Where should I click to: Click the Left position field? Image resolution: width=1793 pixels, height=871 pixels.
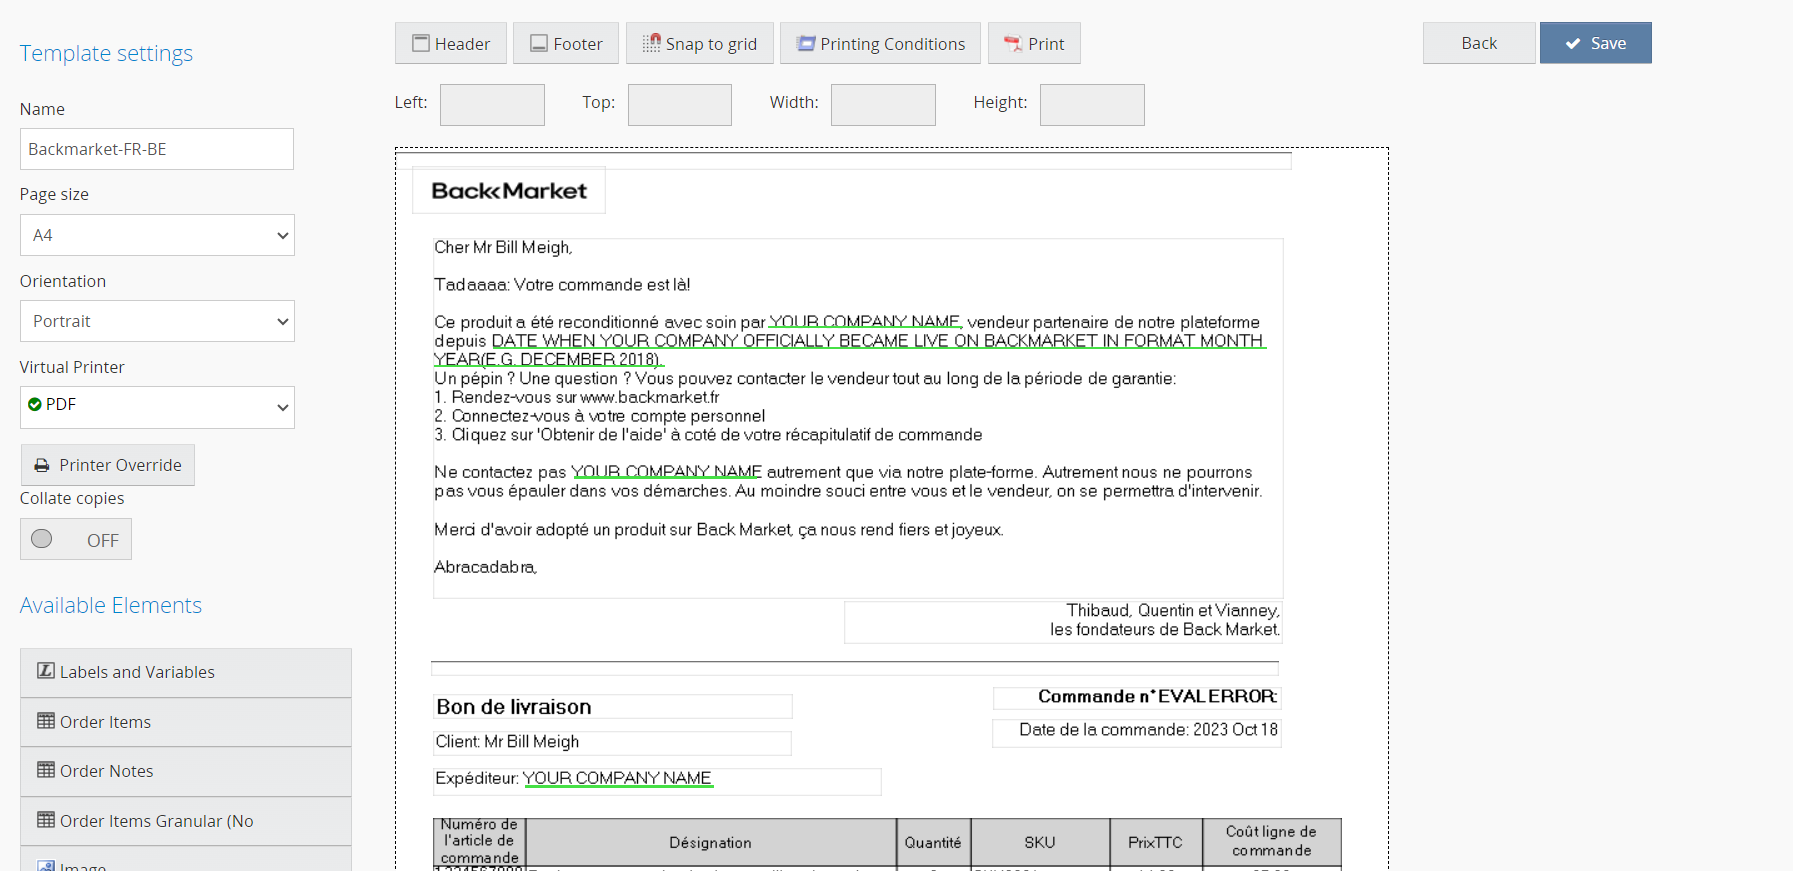click(x=492, y=105)
